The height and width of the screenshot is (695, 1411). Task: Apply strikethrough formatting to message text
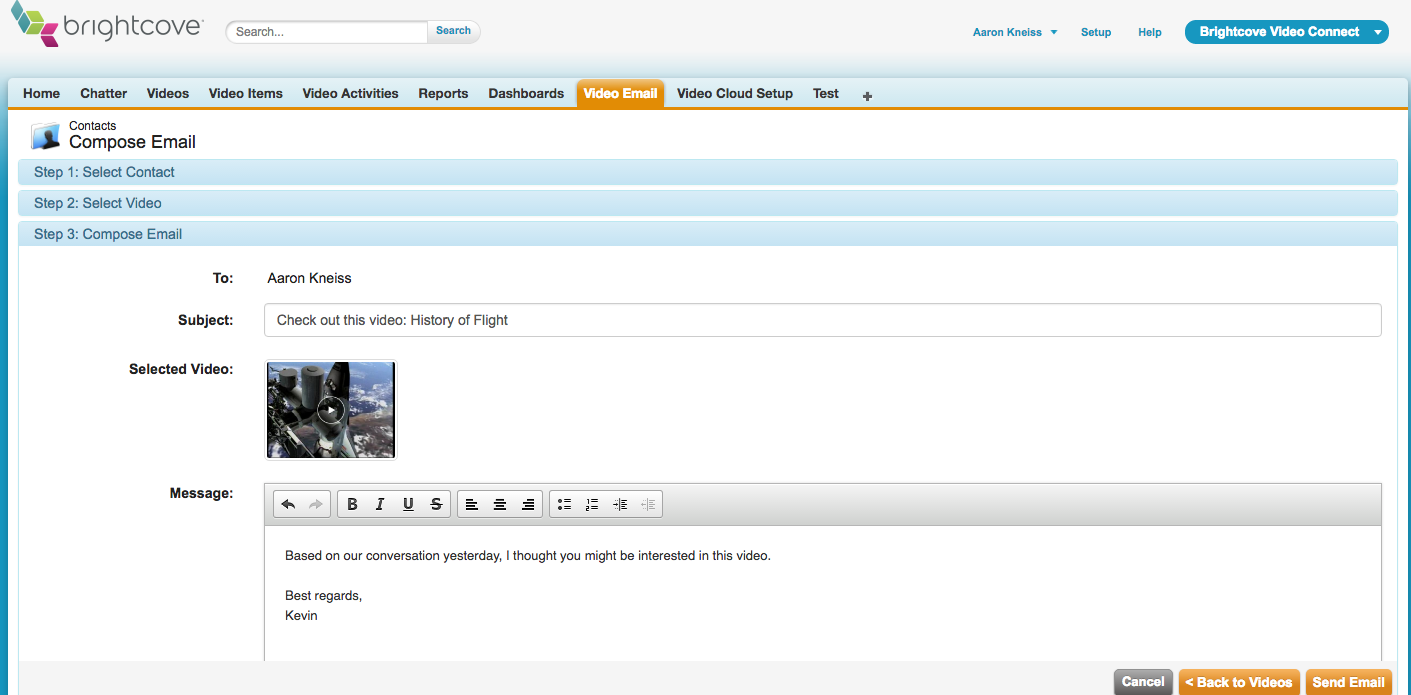click(436, 505)
